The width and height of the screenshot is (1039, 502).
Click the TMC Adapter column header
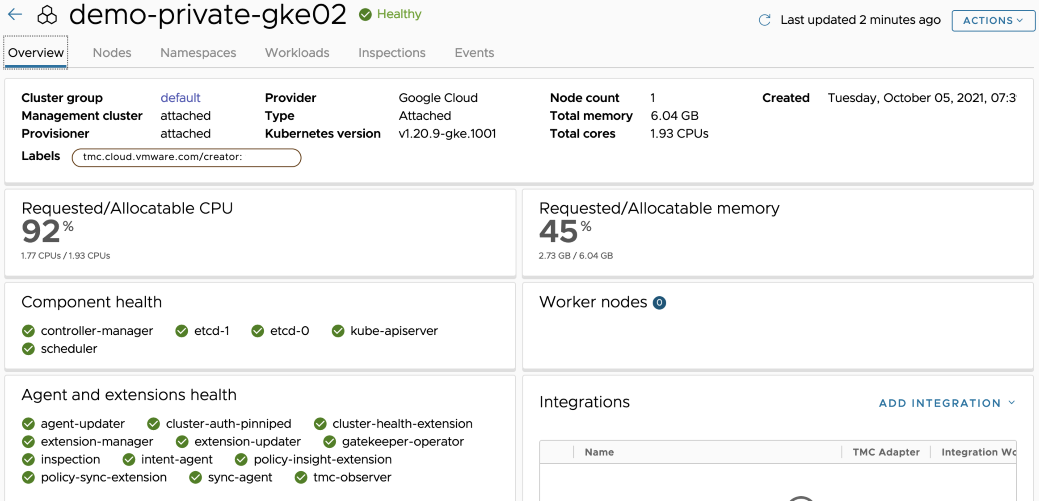pyautogui.click(x=885, y=452)
